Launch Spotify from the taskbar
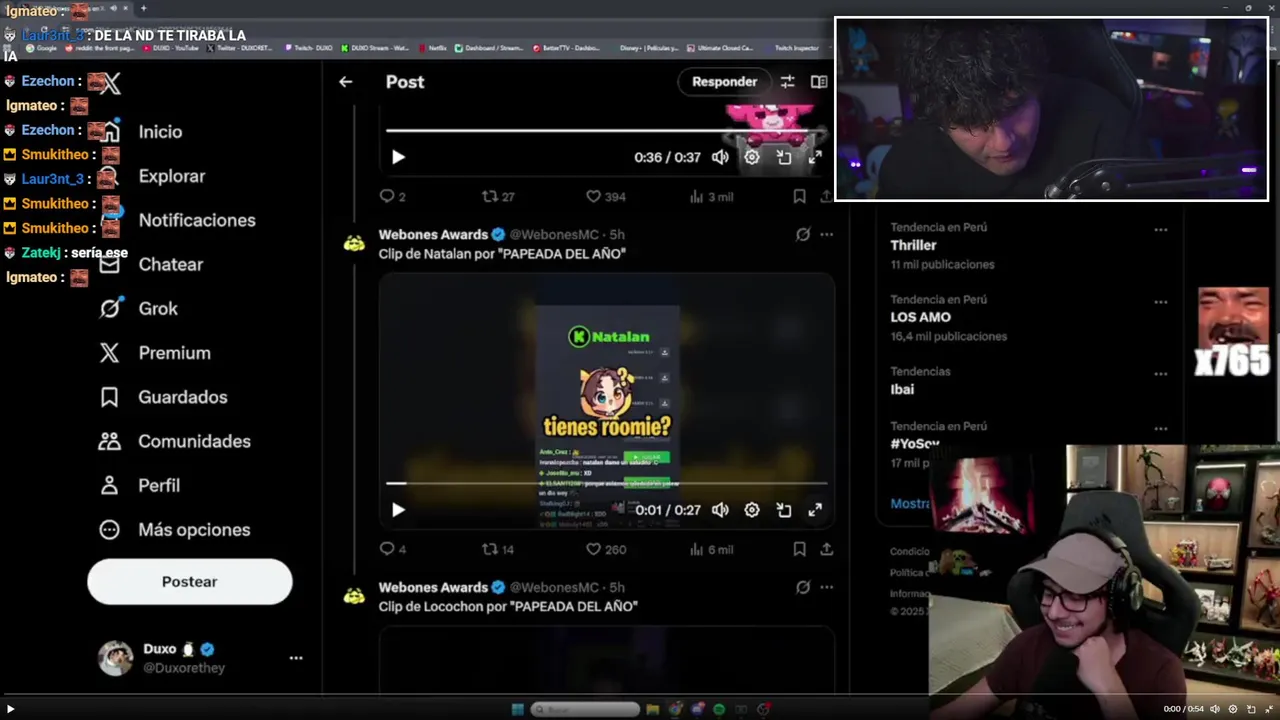This screenshot has height=720, width=1280. (x=719, y=709)
